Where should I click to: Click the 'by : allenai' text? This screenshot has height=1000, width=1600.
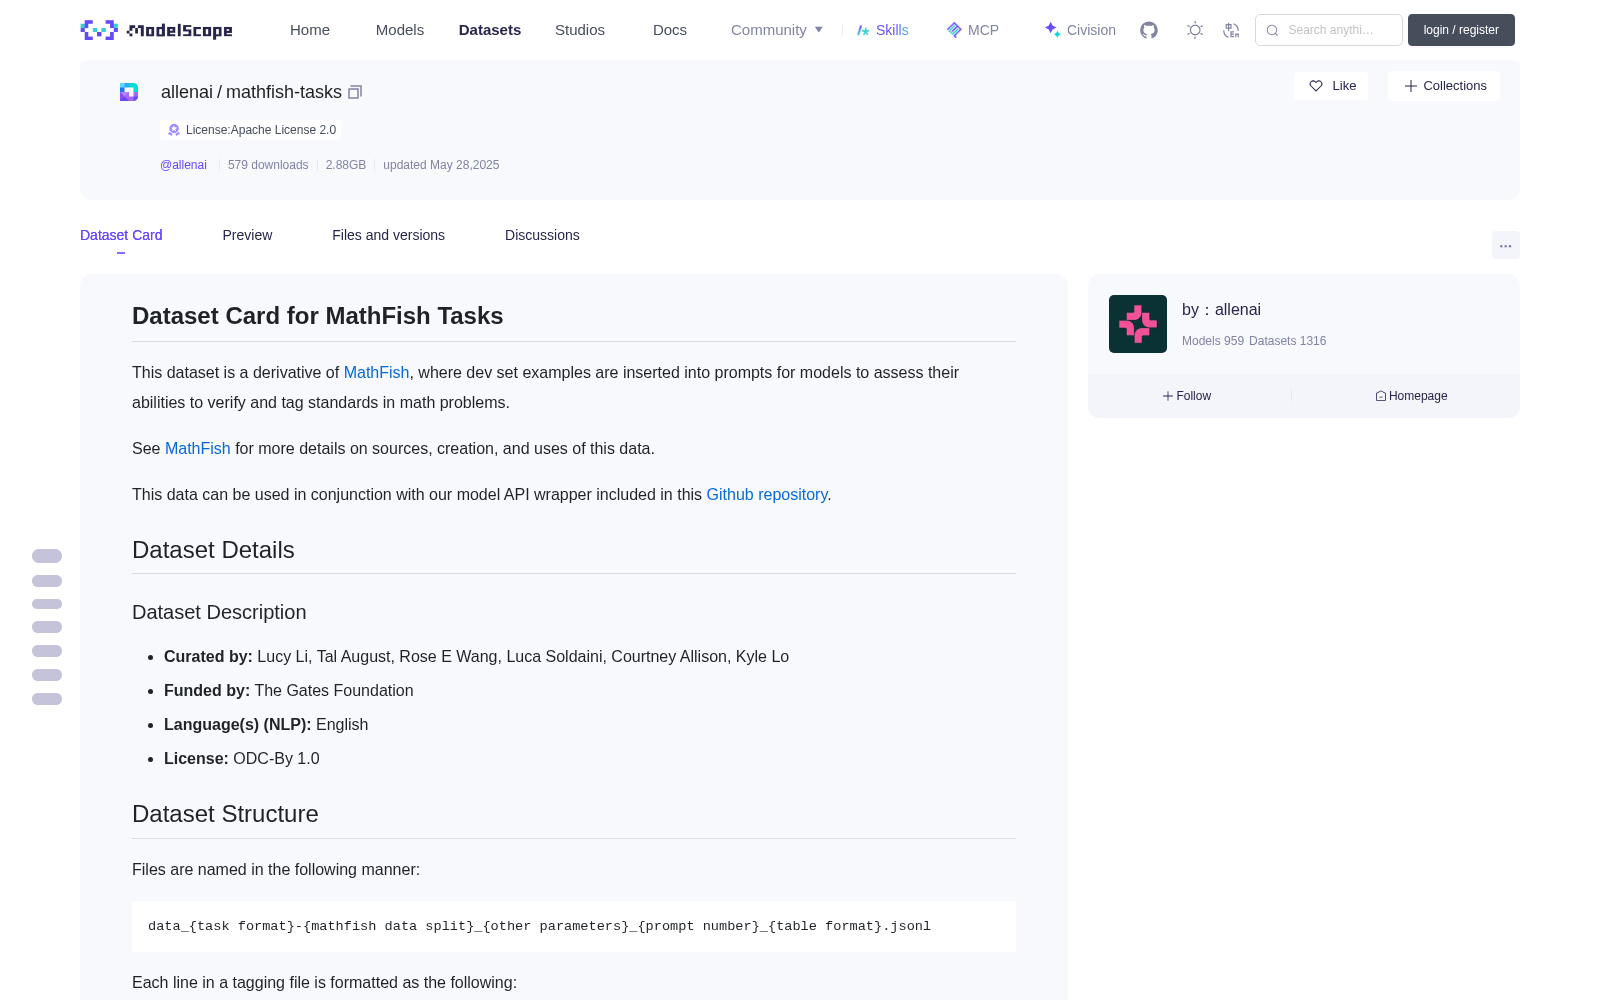pyautogui.click(x=1221, y=310)
